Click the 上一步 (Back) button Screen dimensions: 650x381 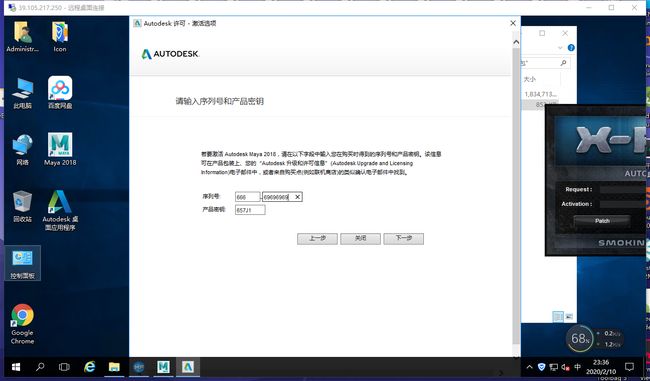click(x=317, y=238)
